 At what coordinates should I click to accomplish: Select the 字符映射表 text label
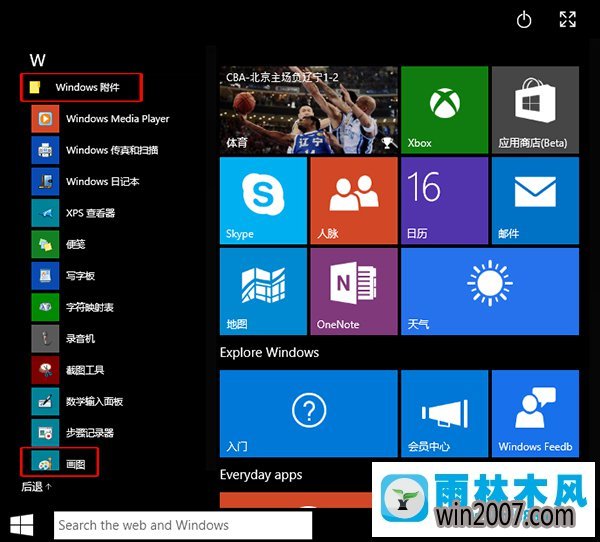(90, 307)
